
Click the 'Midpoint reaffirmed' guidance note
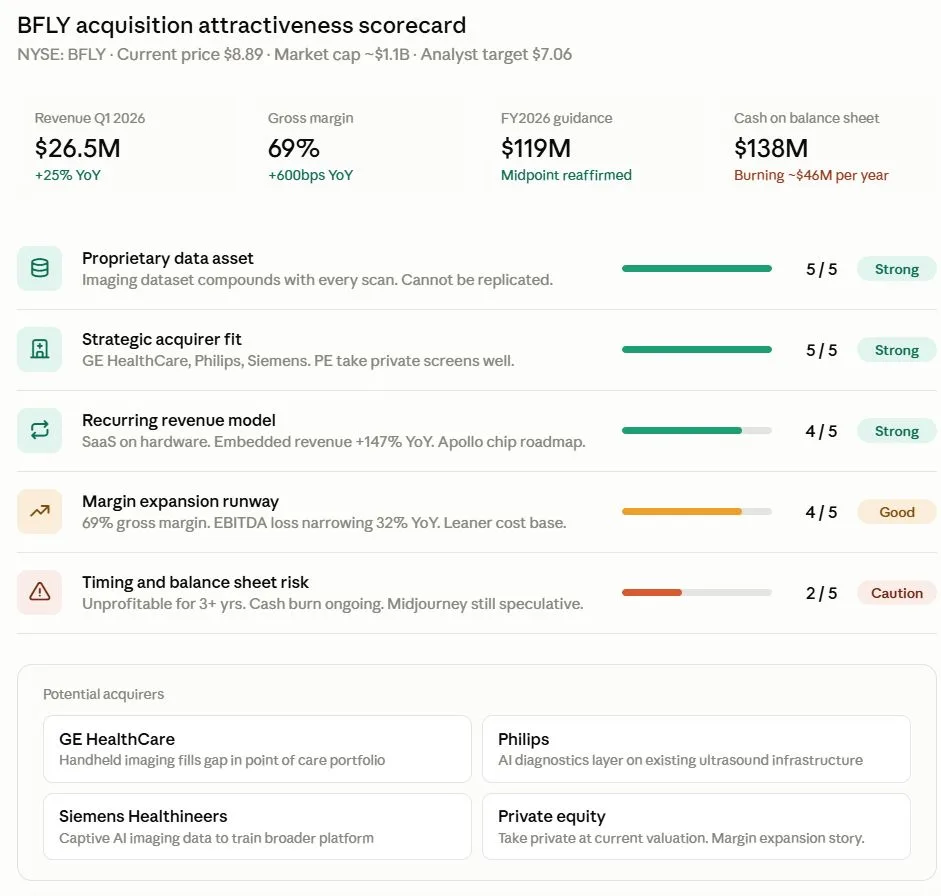pos(566,175)
